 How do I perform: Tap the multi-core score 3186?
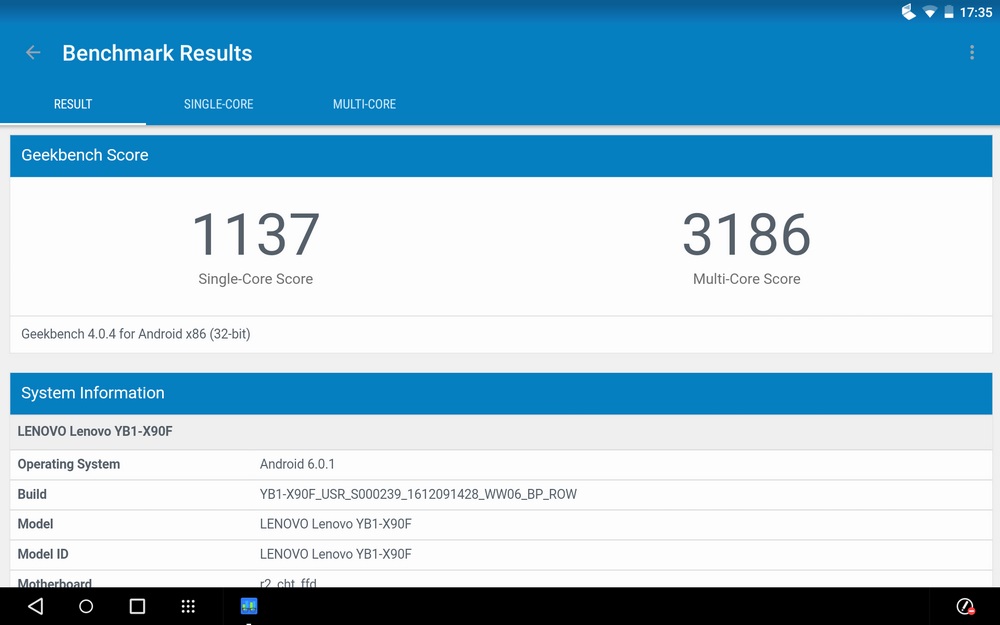pos(747,234)
